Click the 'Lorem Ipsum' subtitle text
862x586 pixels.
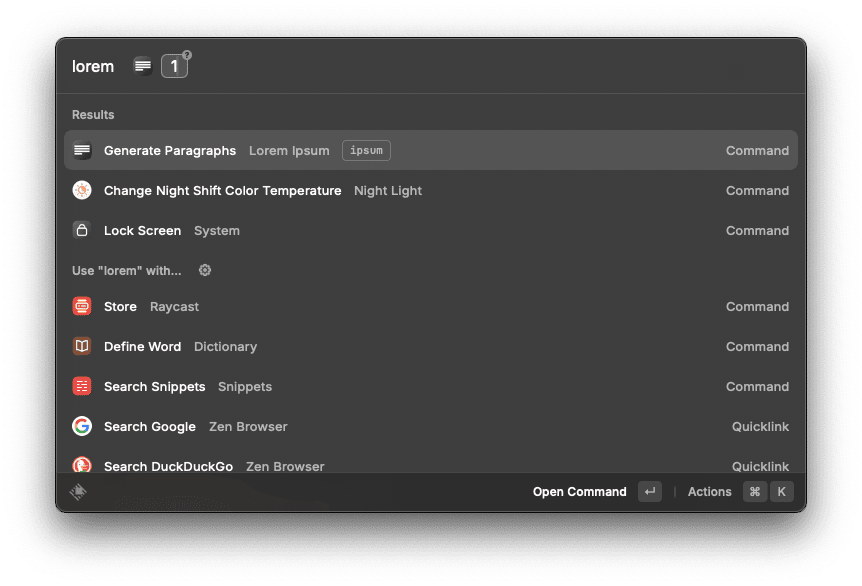pyautogui.click(x=289, y=151)
